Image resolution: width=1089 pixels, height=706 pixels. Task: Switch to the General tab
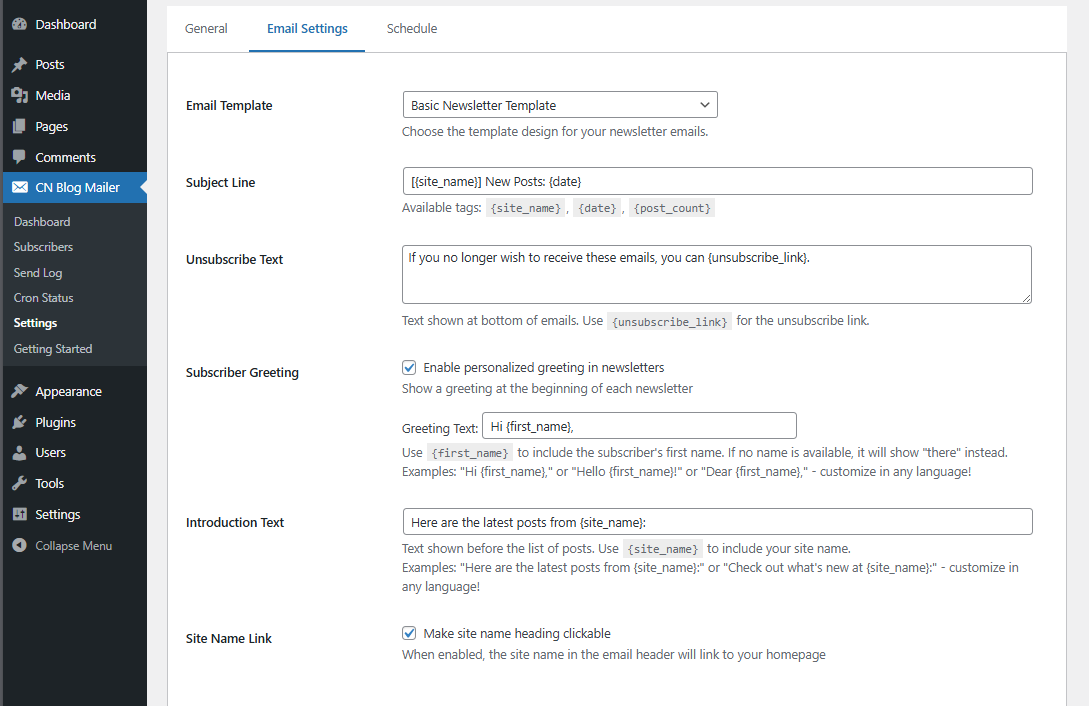pyautogui.click(x=207, y=29)
